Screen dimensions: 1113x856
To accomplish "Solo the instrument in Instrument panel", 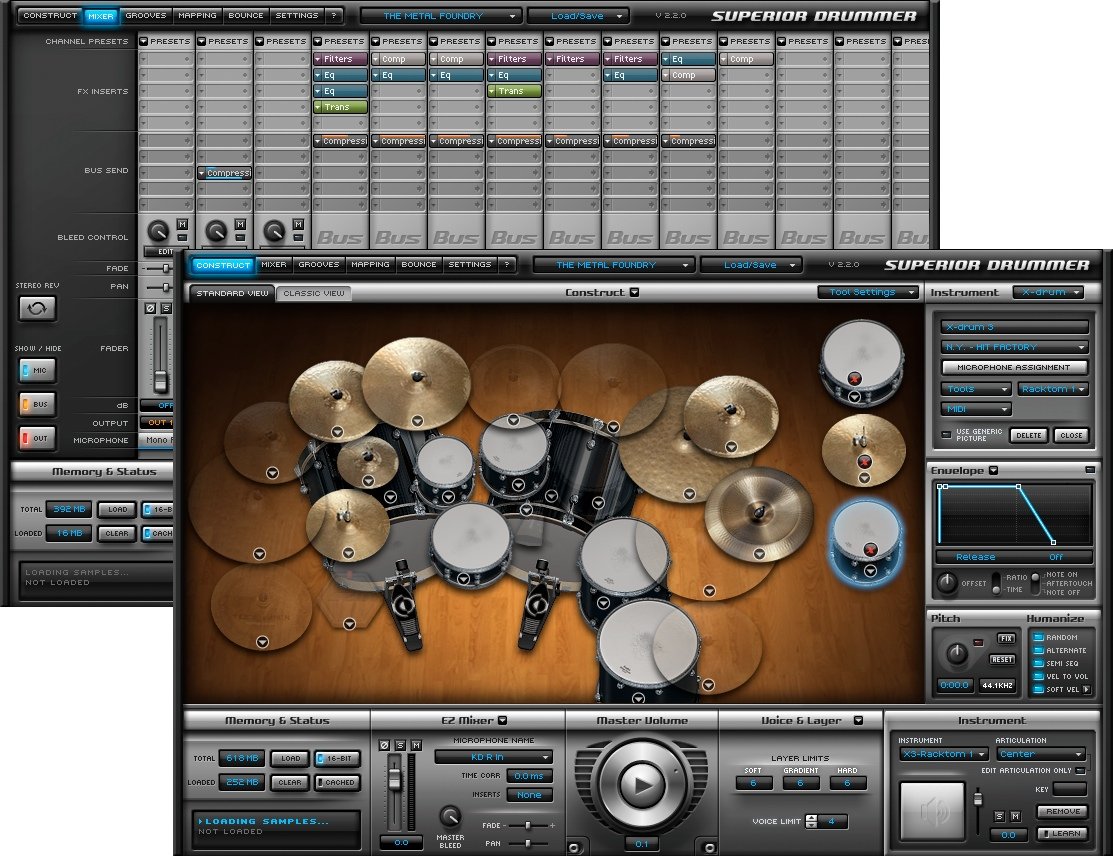I will (999, 816).
